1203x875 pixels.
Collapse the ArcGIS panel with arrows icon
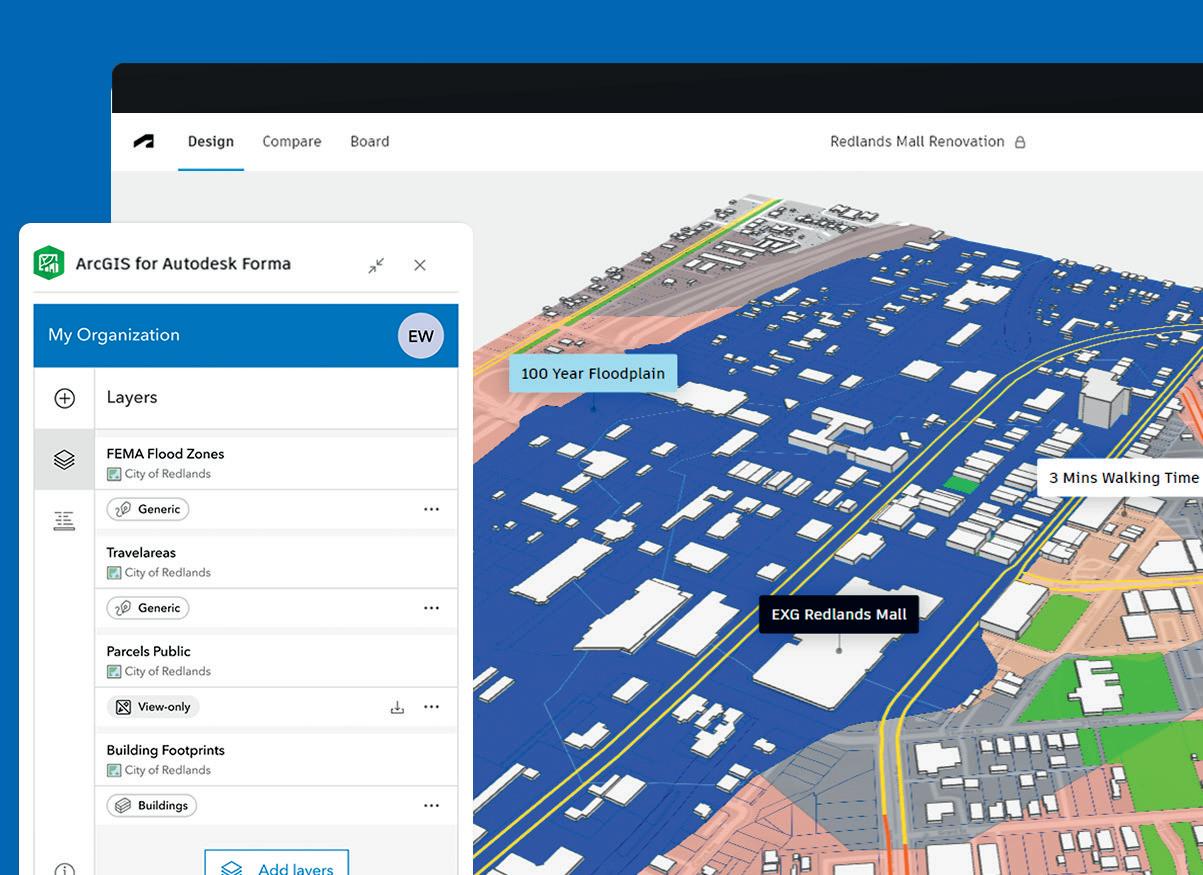(376, 265)
